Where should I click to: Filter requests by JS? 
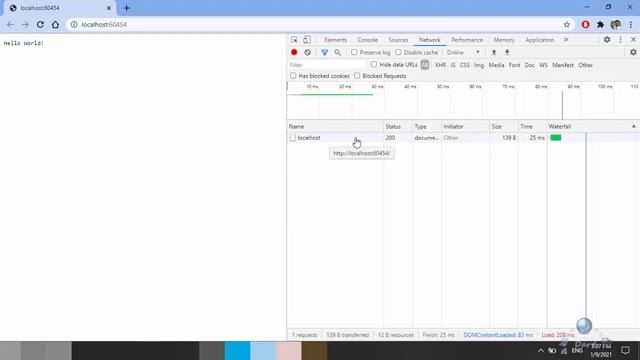[x=453, y=65]
